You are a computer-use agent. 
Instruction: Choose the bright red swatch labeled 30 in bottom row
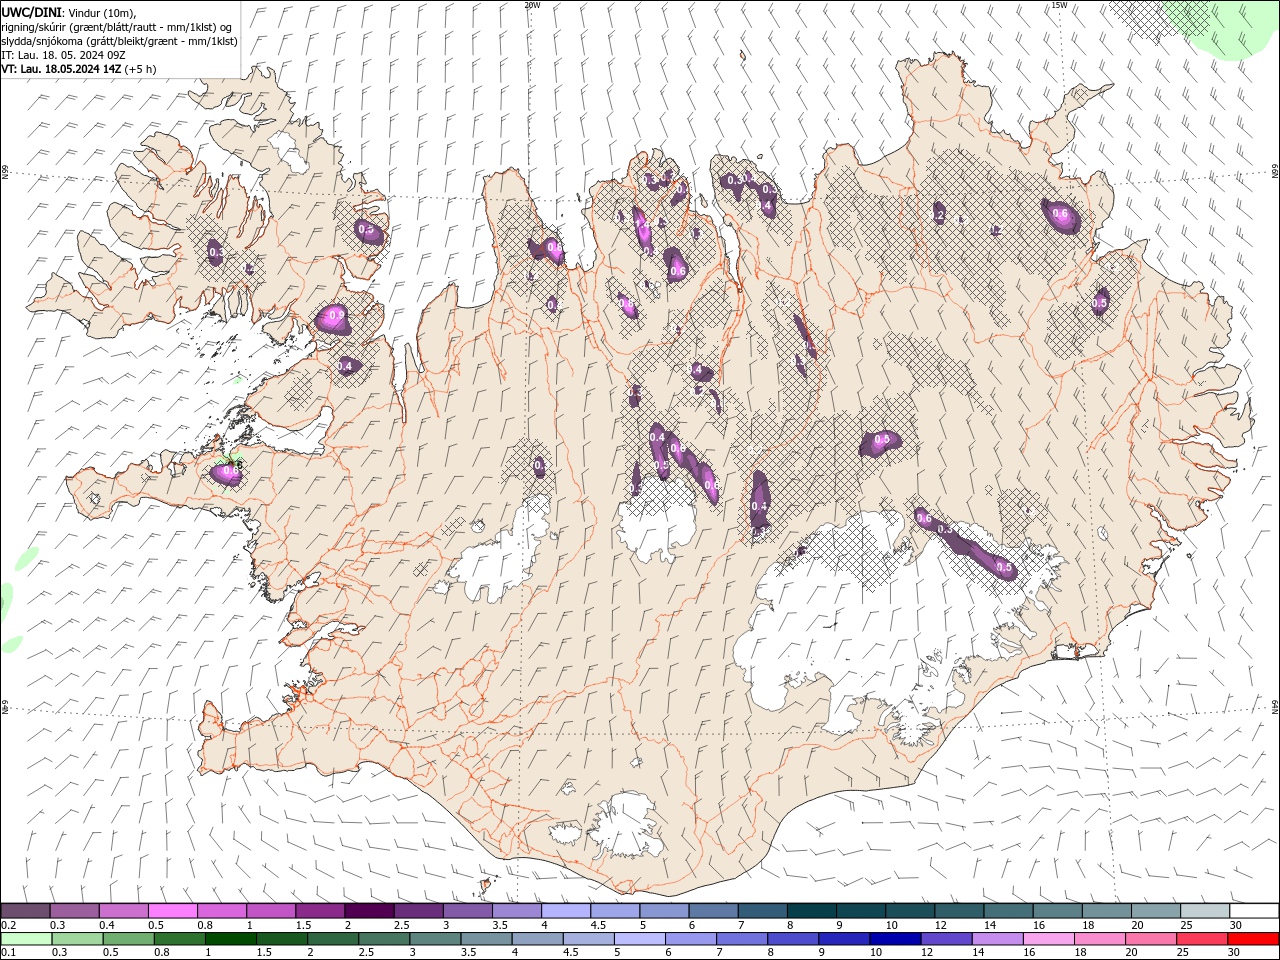pos(1253,939)
